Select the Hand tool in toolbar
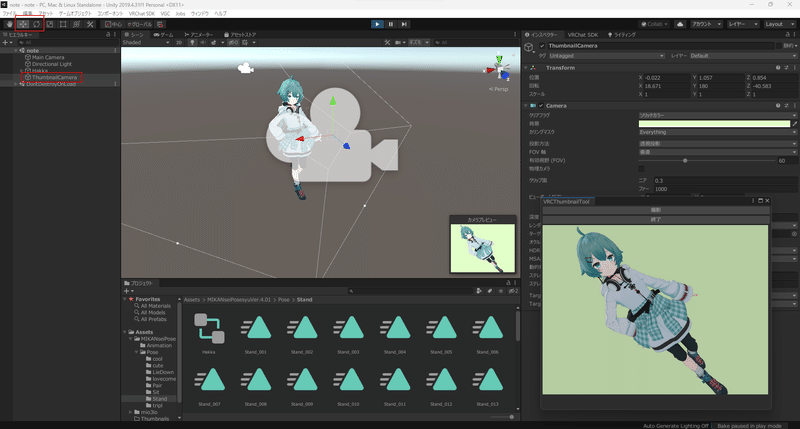 pyautogui.click(x=9, y=24)
